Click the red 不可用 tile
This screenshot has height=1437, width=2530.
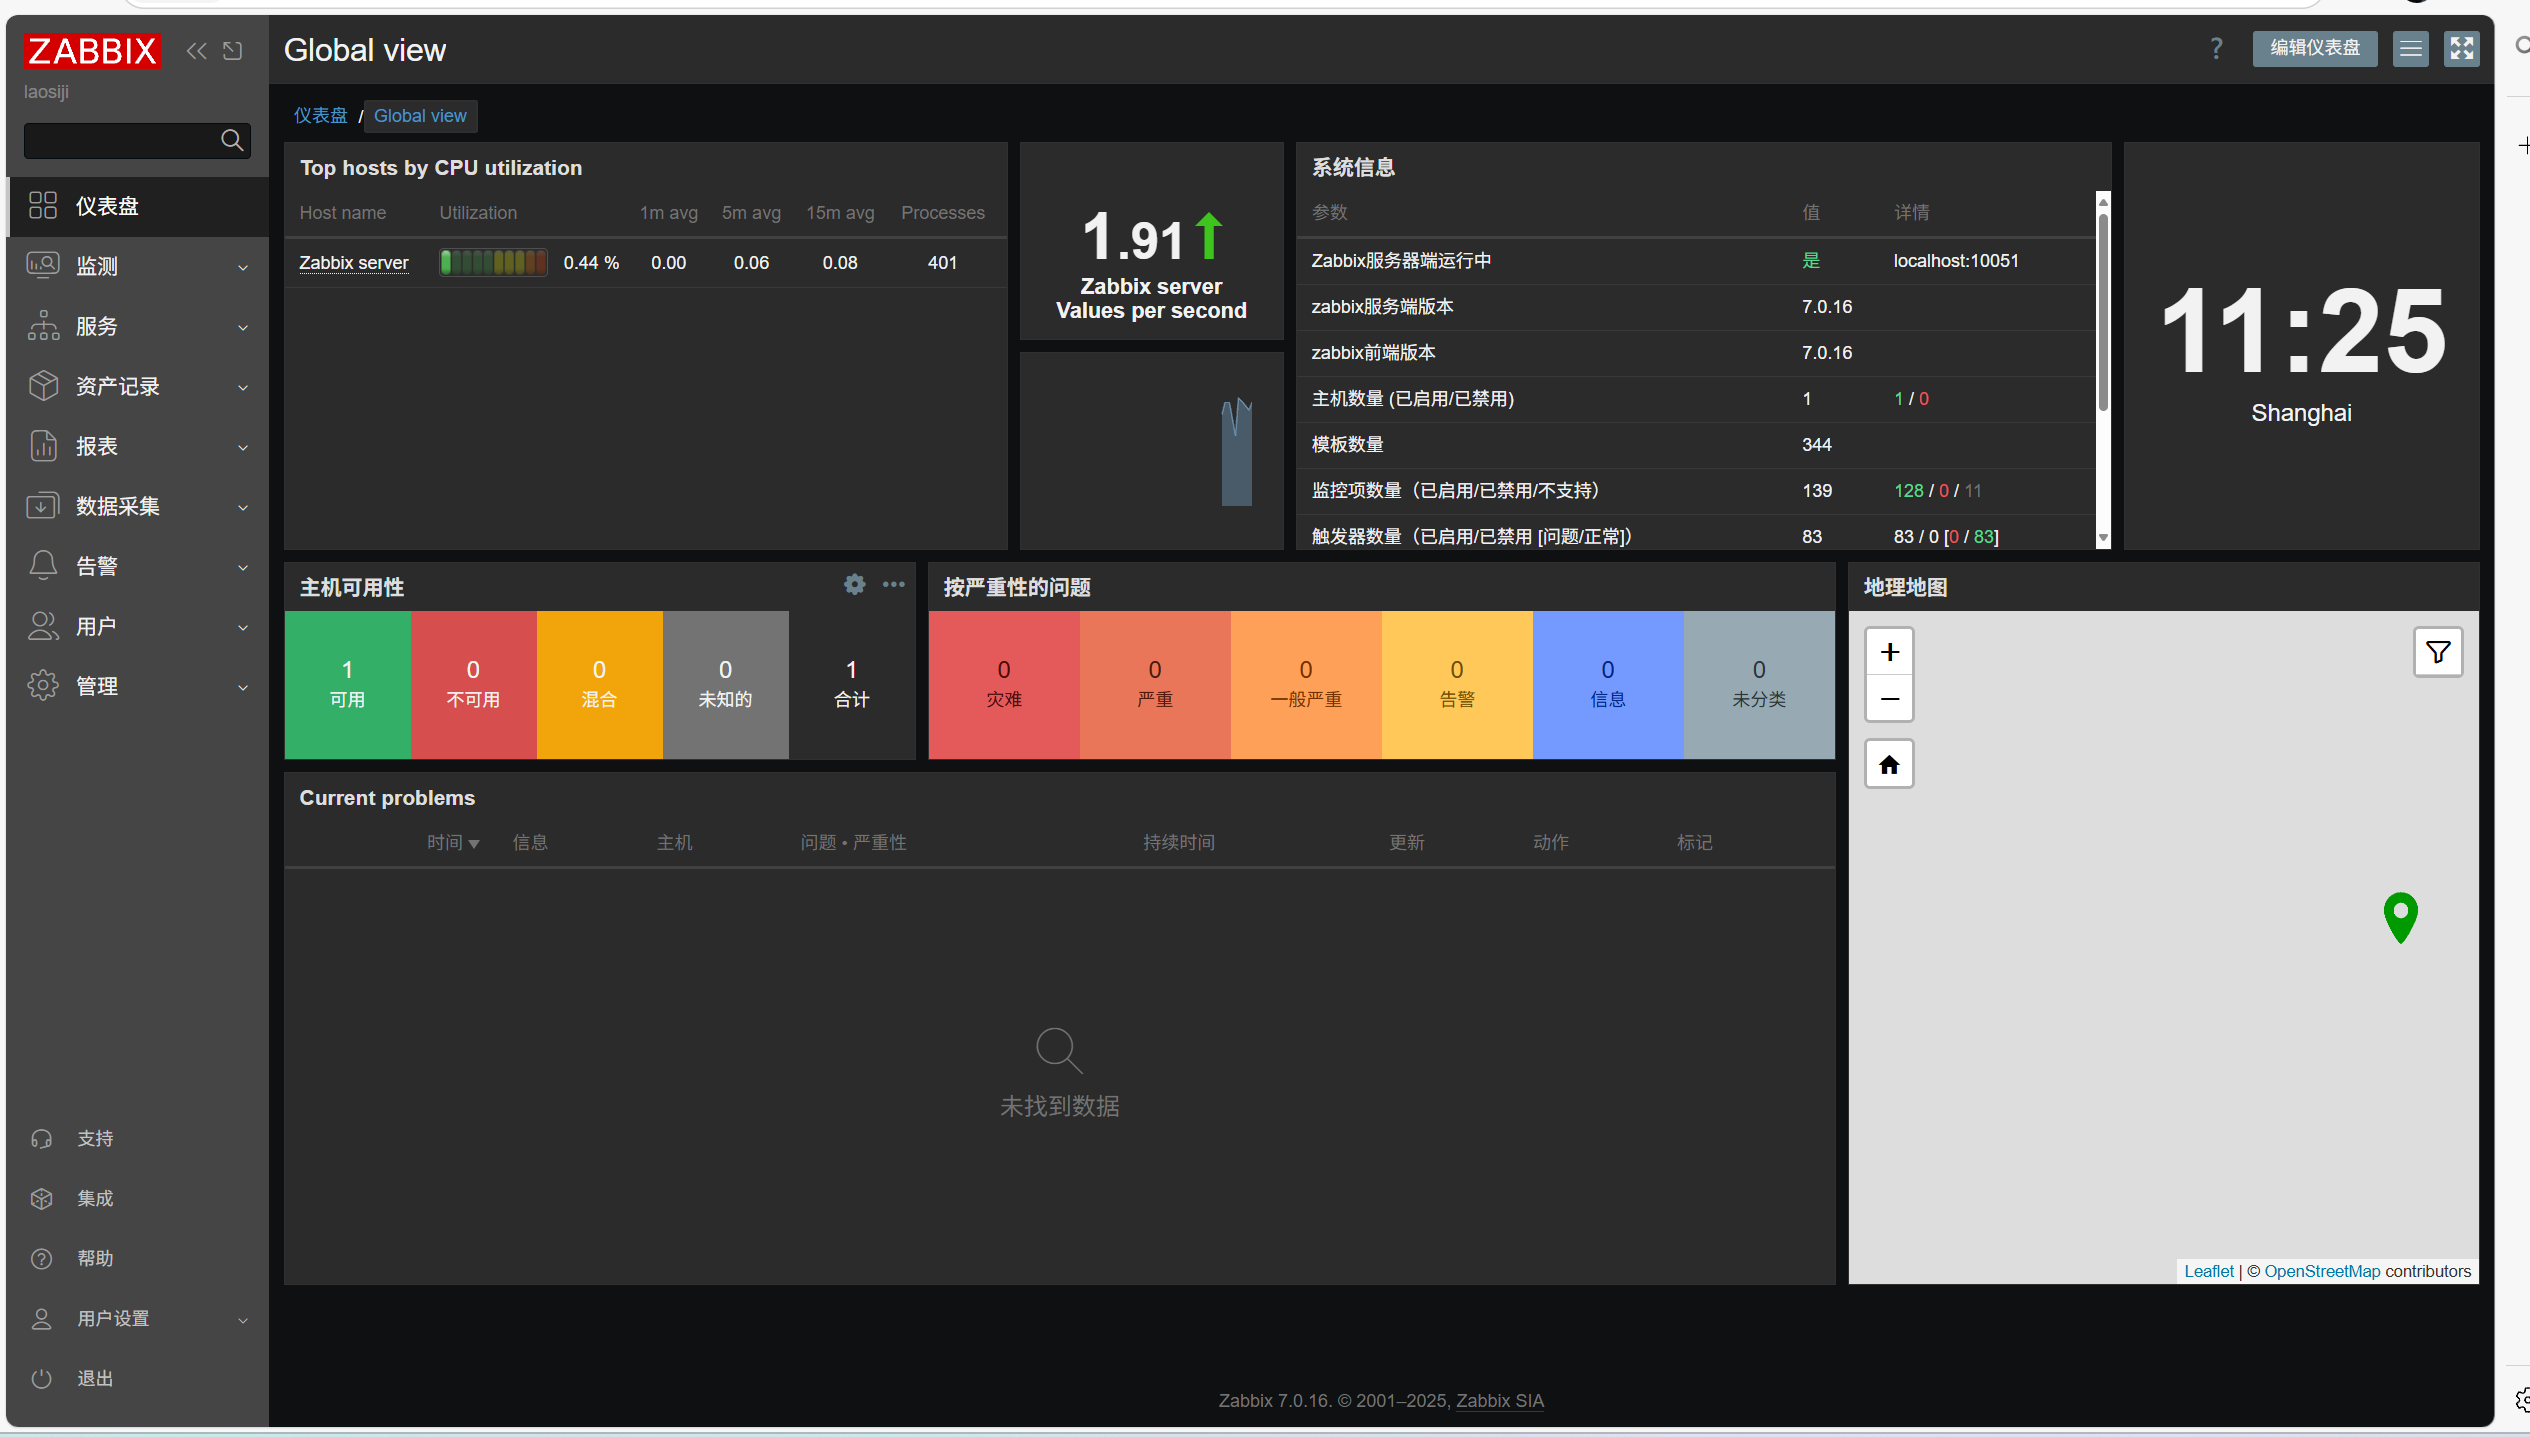(x=473, y=685)
